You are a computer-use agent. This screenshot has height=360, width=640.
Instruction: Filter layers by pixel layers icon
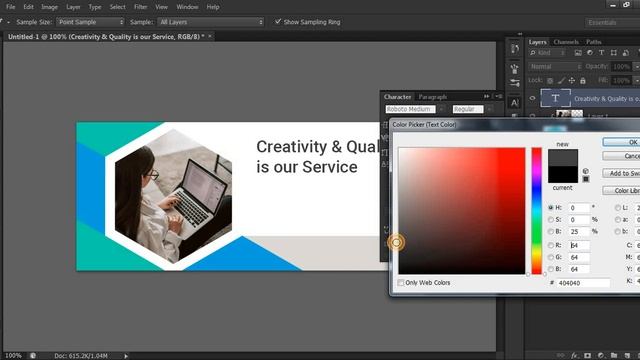578,53
